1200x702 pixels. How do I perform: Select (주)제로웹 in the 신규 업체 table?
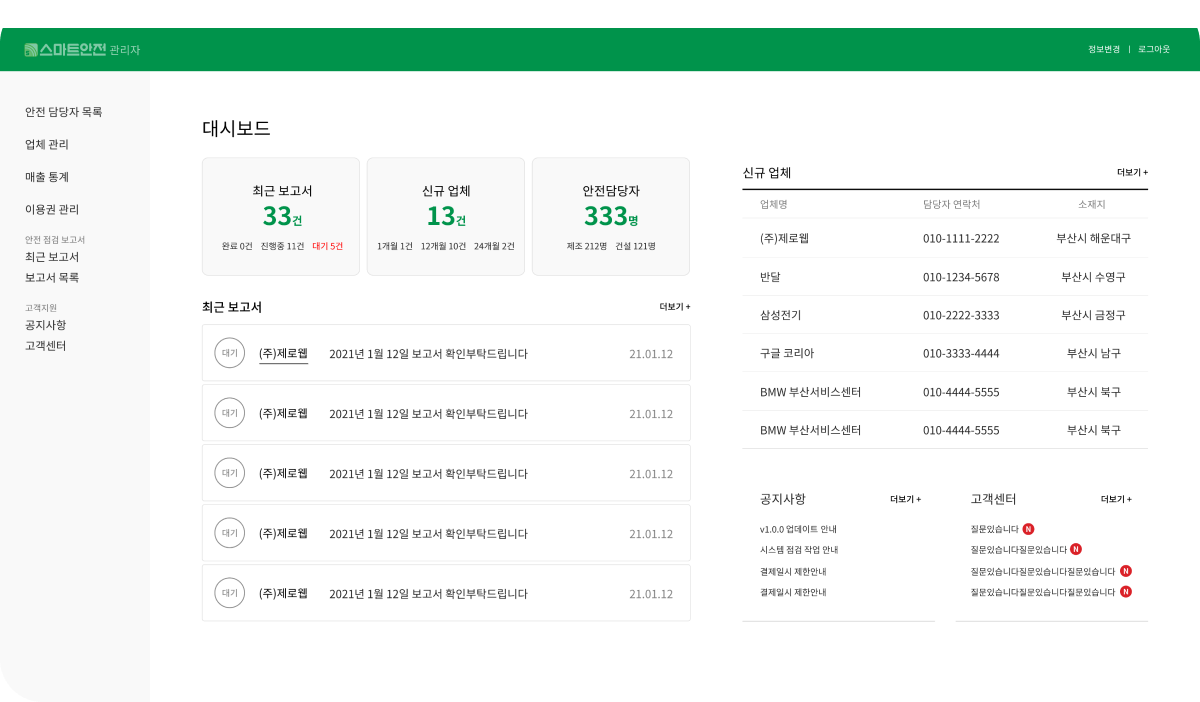pyautogui.click(x=784, y=238)
